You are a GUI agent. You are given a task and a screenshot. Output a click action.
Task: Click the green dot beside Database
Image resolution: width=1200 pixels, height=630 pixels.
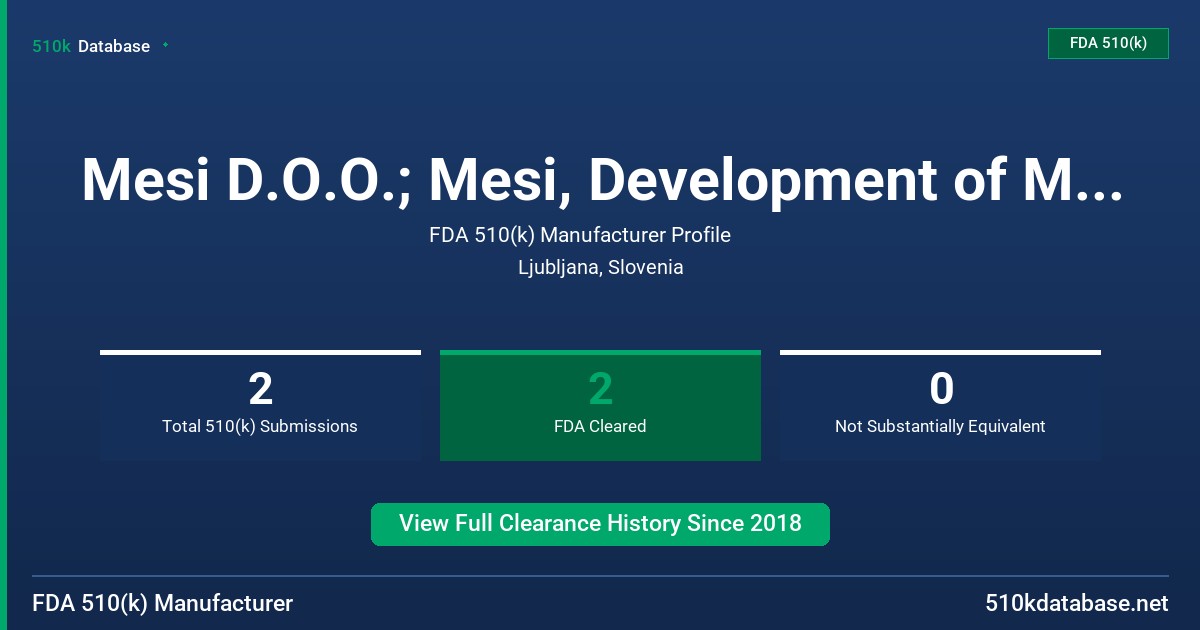165,45
